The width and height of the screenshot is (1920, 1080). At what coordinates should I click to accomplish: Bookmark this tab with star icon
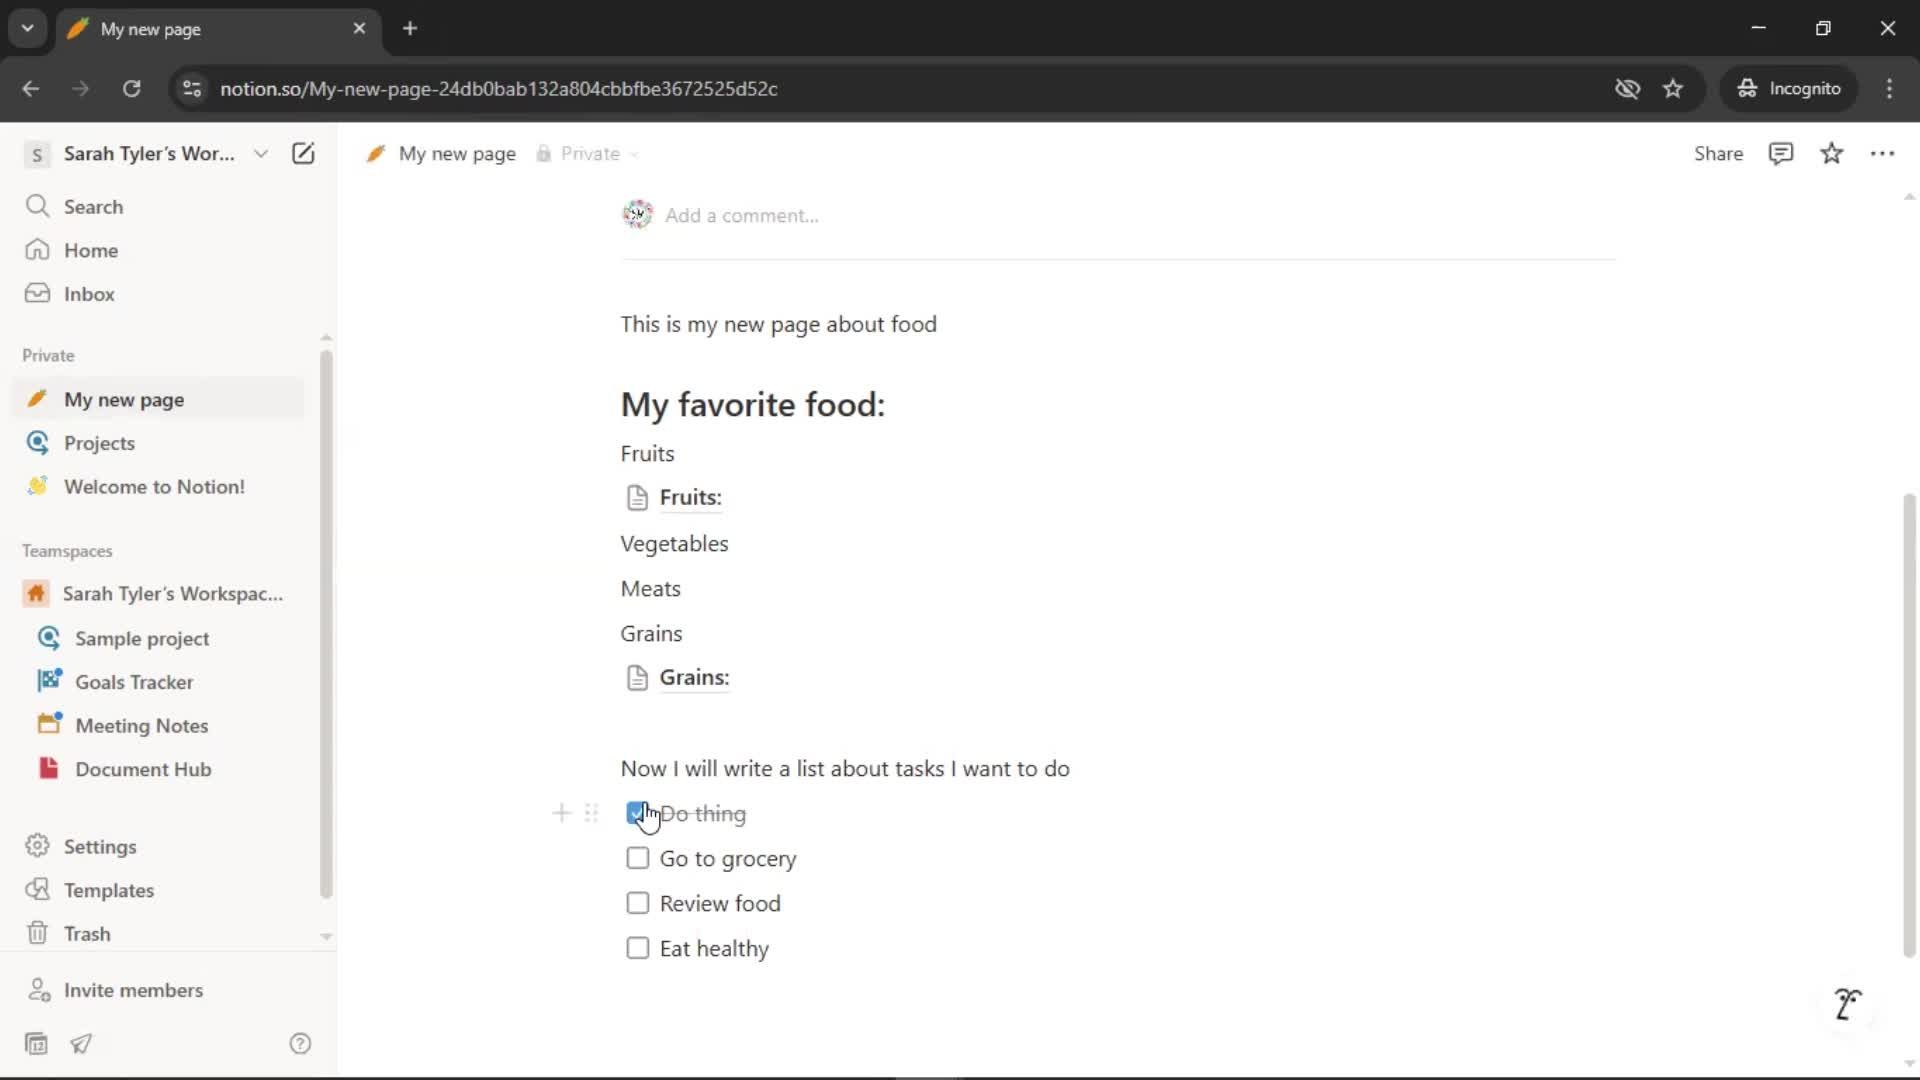(x=1673, y=88)
